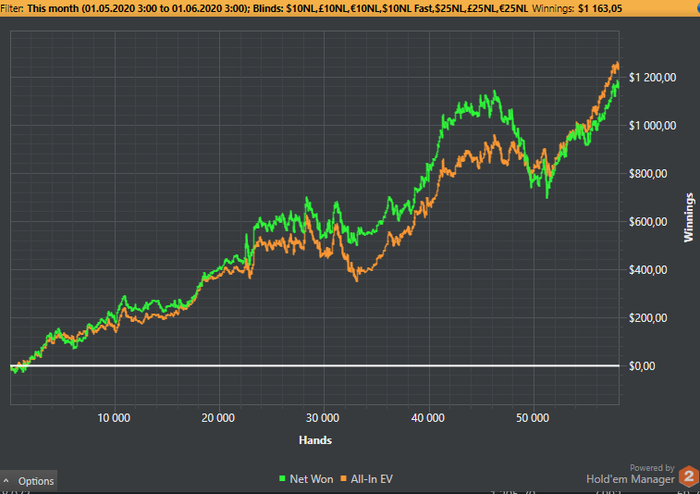
Task: Click the filter description text in header
Action: click(277, 8)
